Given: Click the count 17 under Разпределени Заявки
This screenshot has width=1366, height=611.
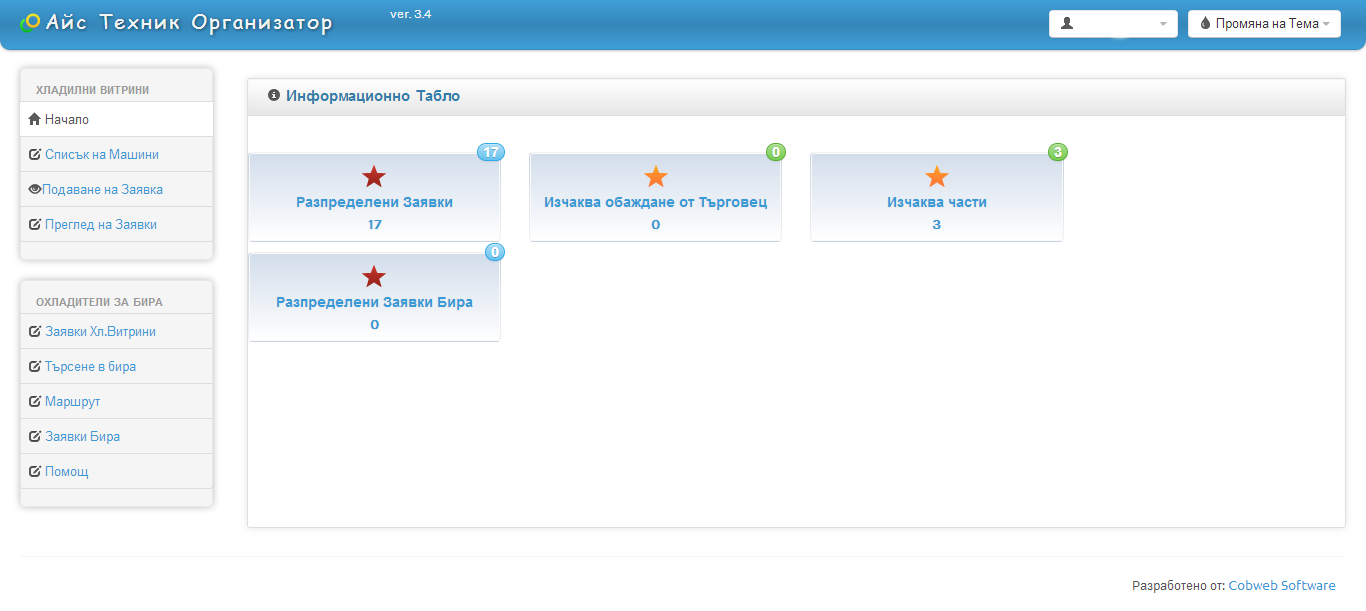Looking at the screenshot, I should click(374, 225).
